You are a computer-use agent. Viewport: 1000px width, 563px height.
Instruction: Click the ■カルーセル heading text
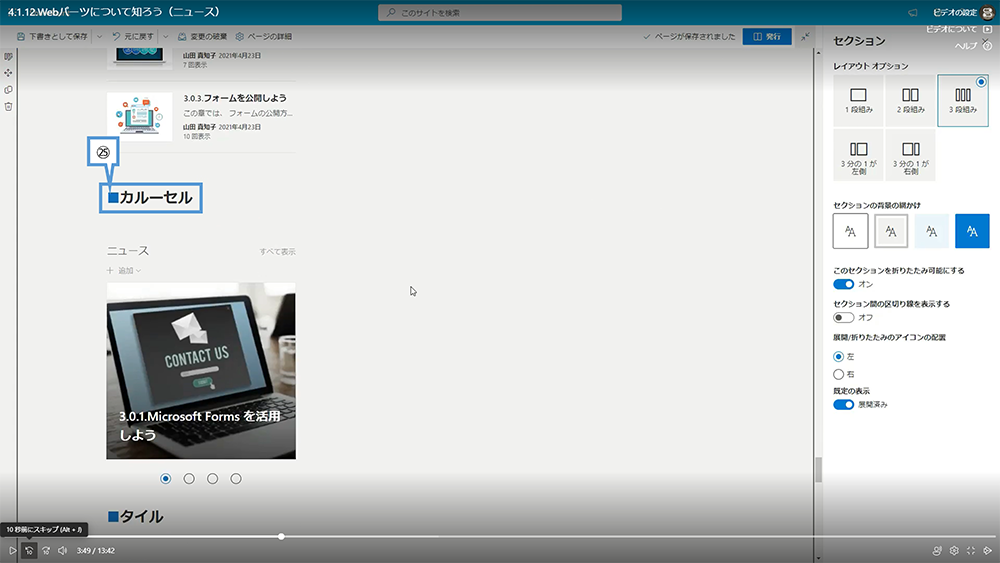151,198
